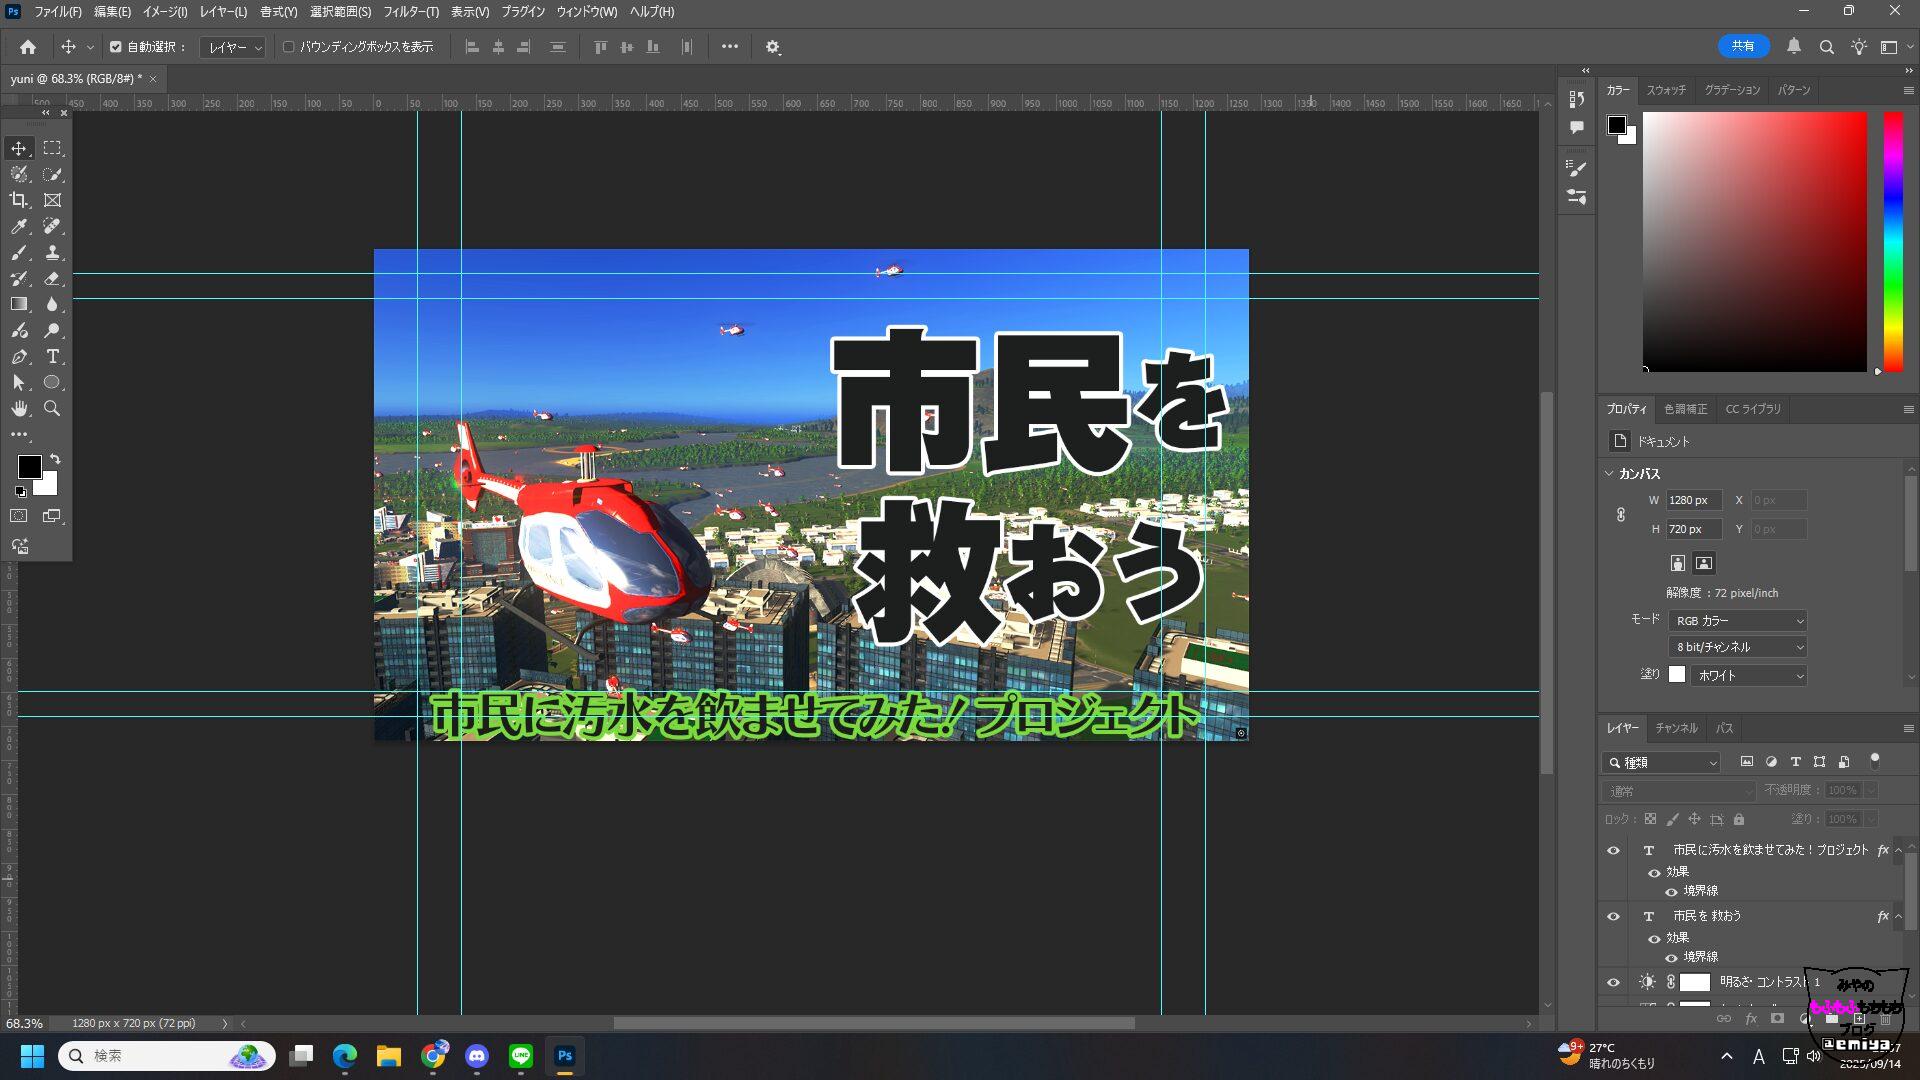Select the Rectangular Marquee tool
This screenshot has width=1920, height=1080.
coord(52,148)
